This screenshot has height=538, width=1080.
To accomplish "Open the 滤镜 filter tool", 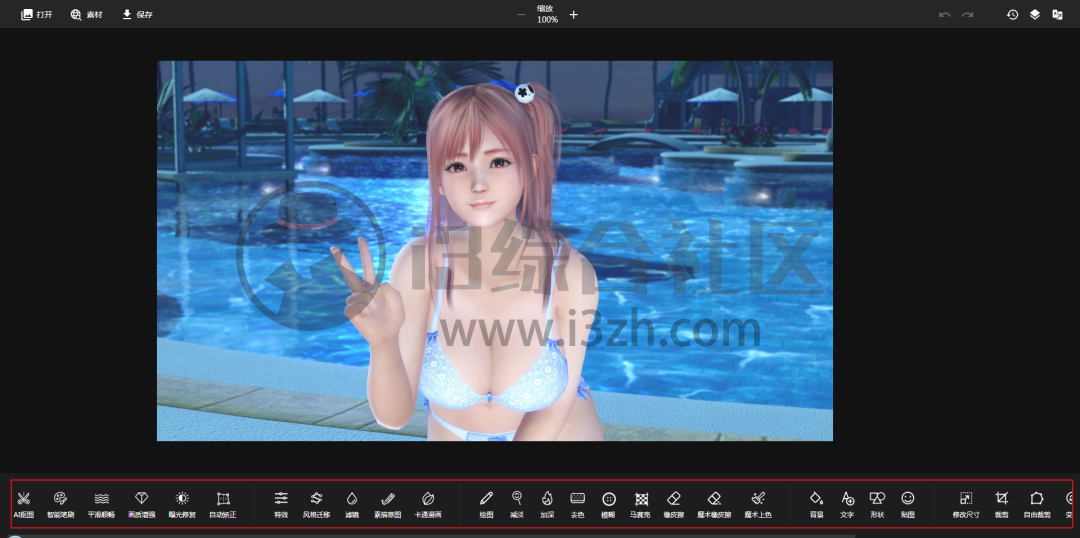I will [x=352, y=504].
